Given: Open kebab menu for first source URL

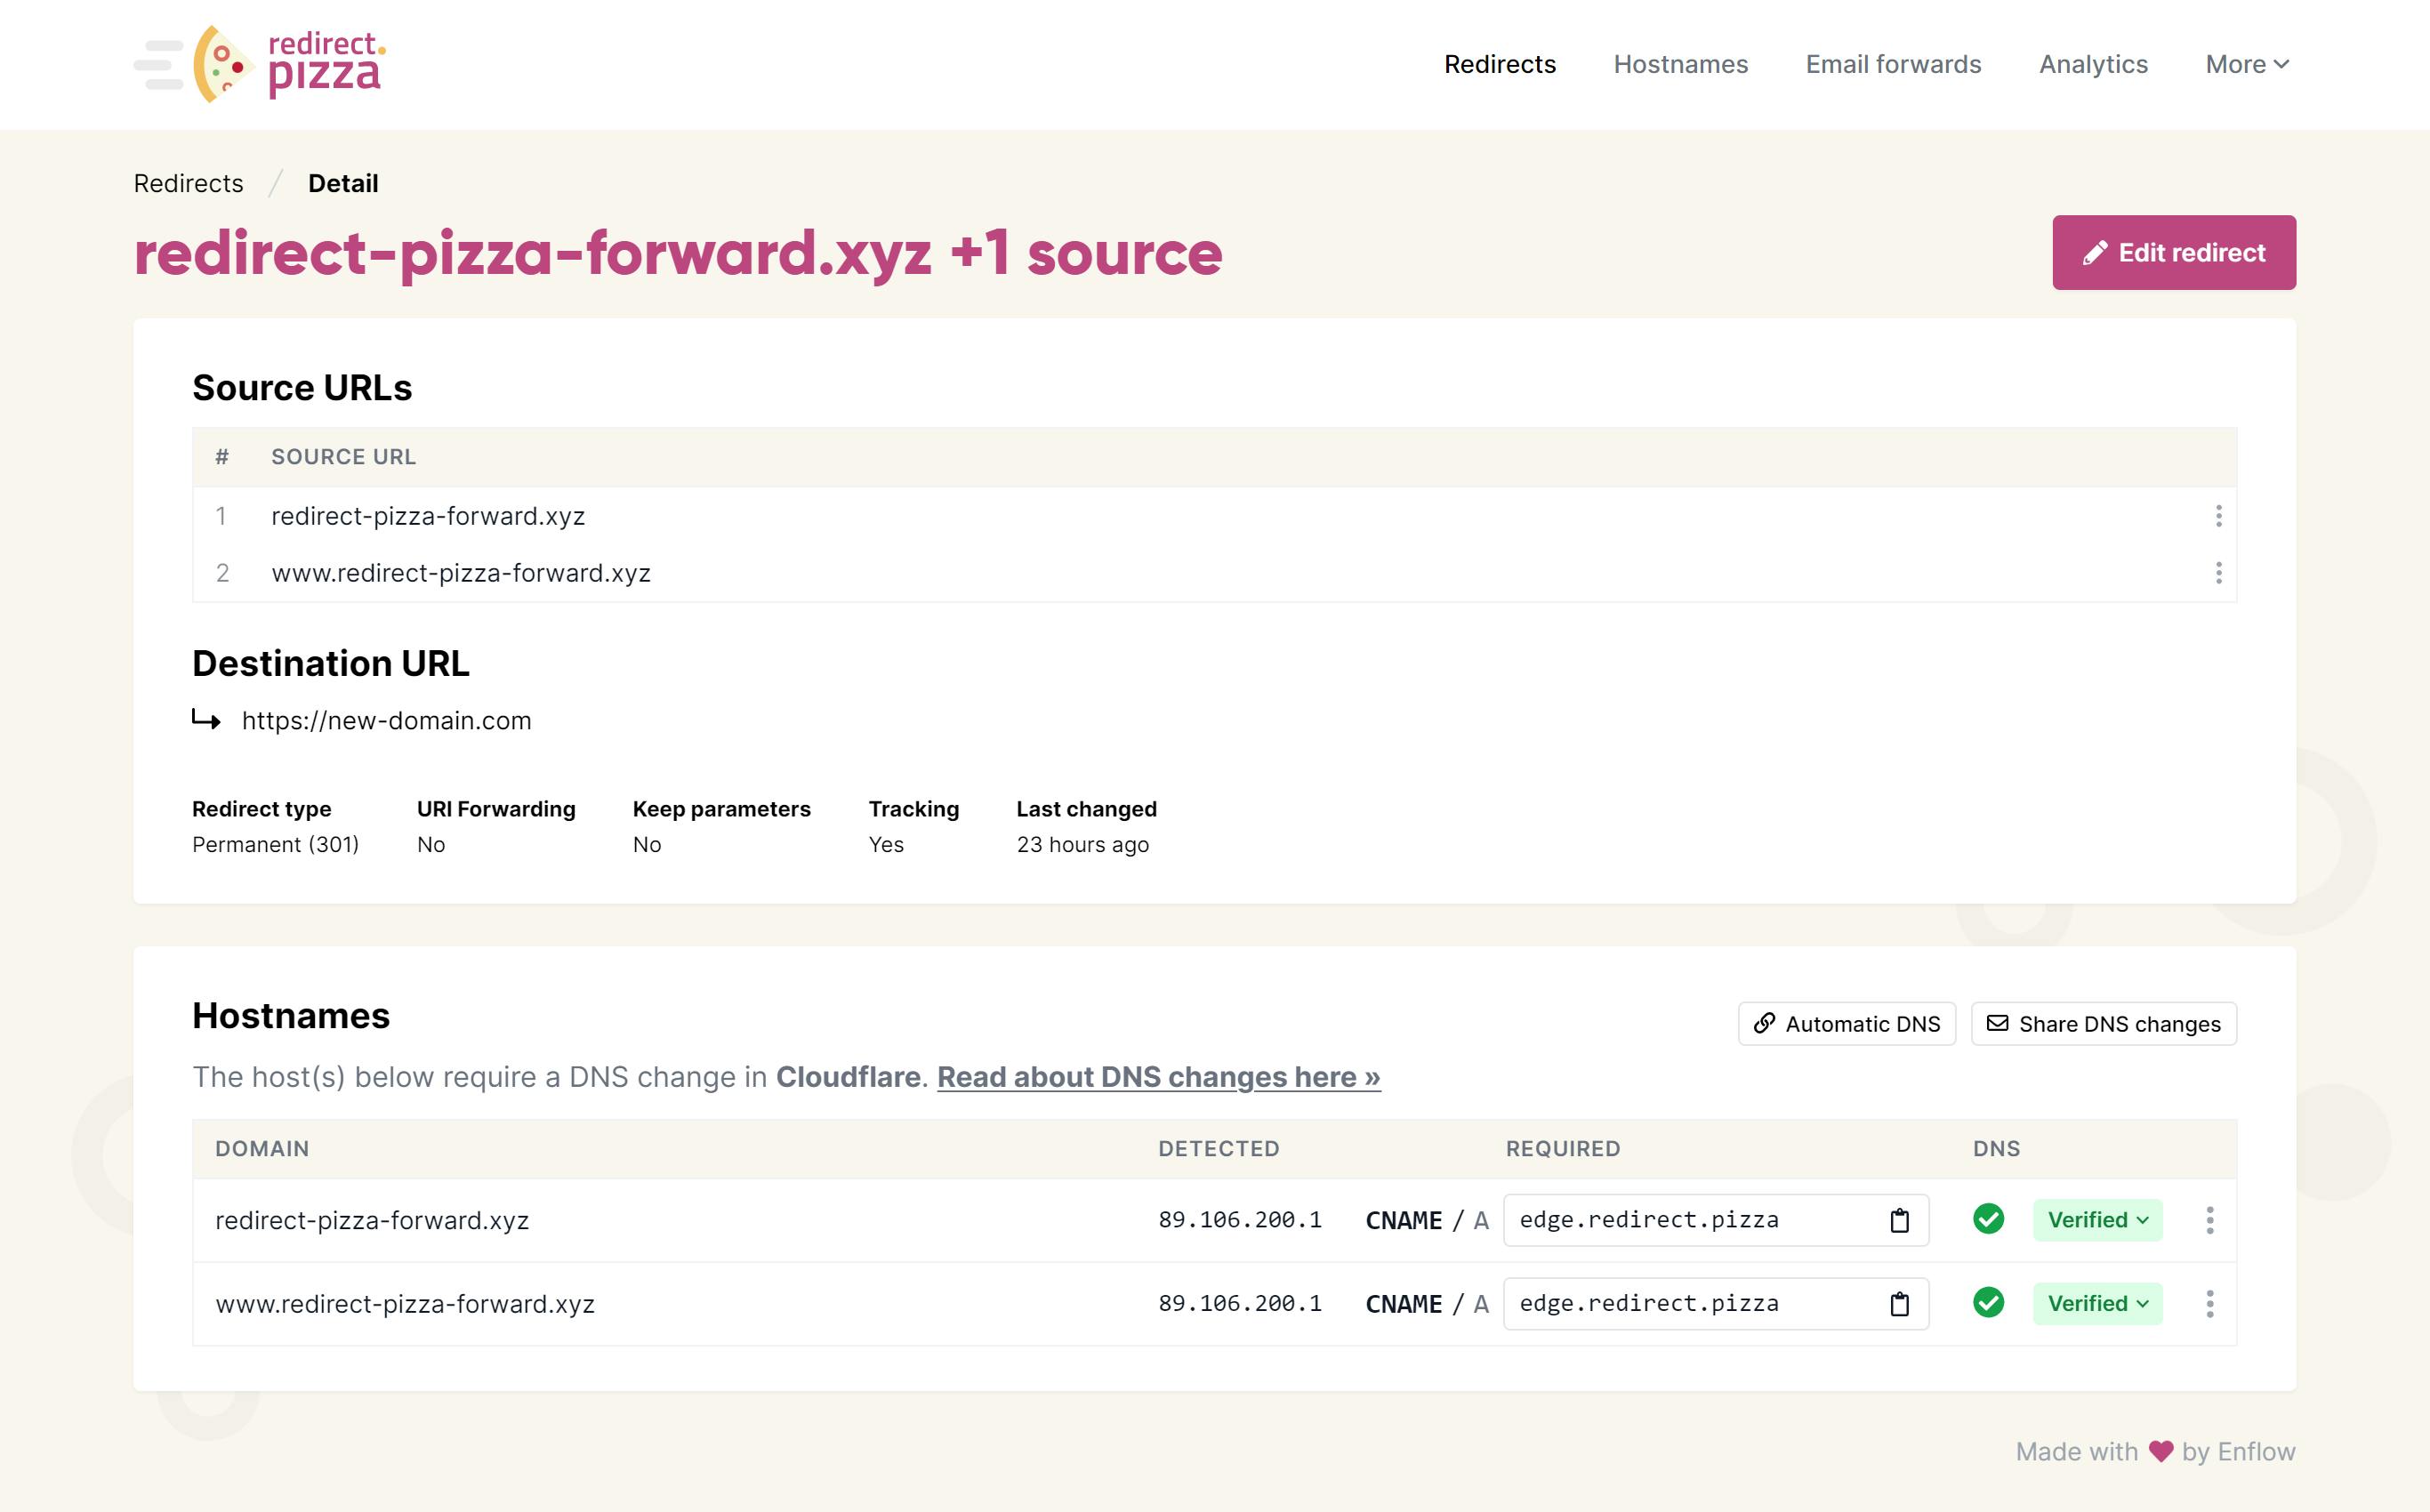Looking at the screenshot, I should [x=2218, y=516].
